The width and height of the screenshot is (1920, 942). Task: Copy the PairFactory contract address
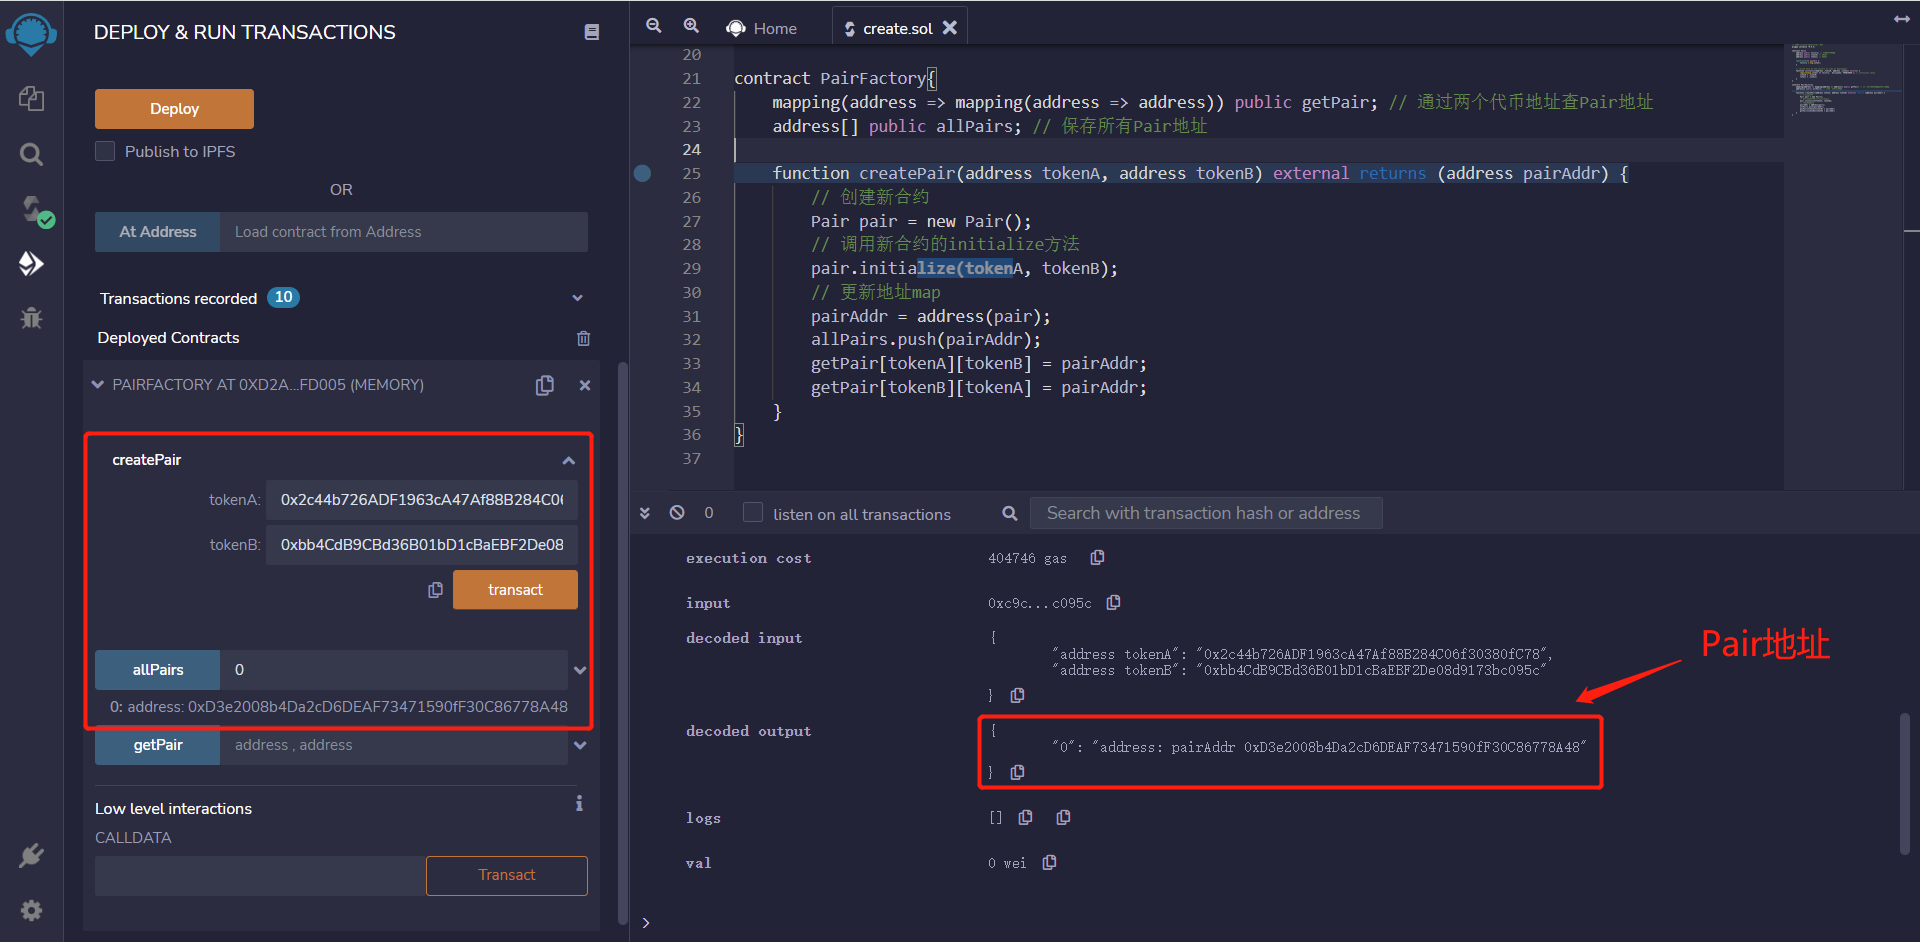point(545,385)
